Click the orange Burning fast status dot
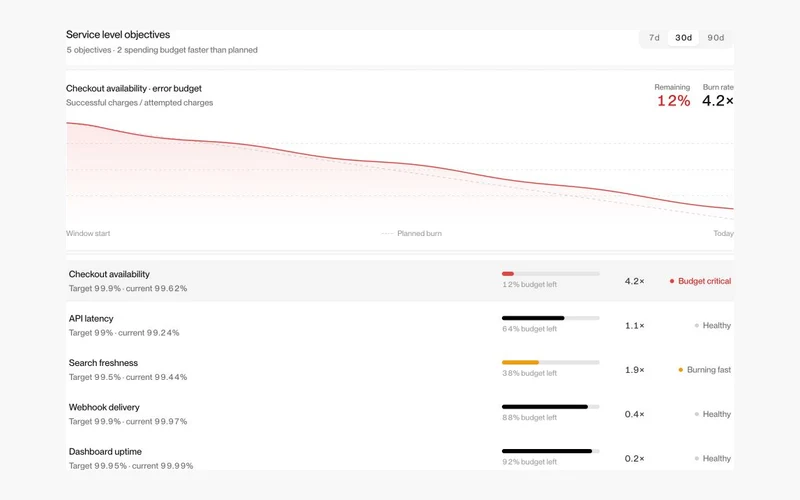The height and width of the screenshot is (500, 800). pos(681,370)
